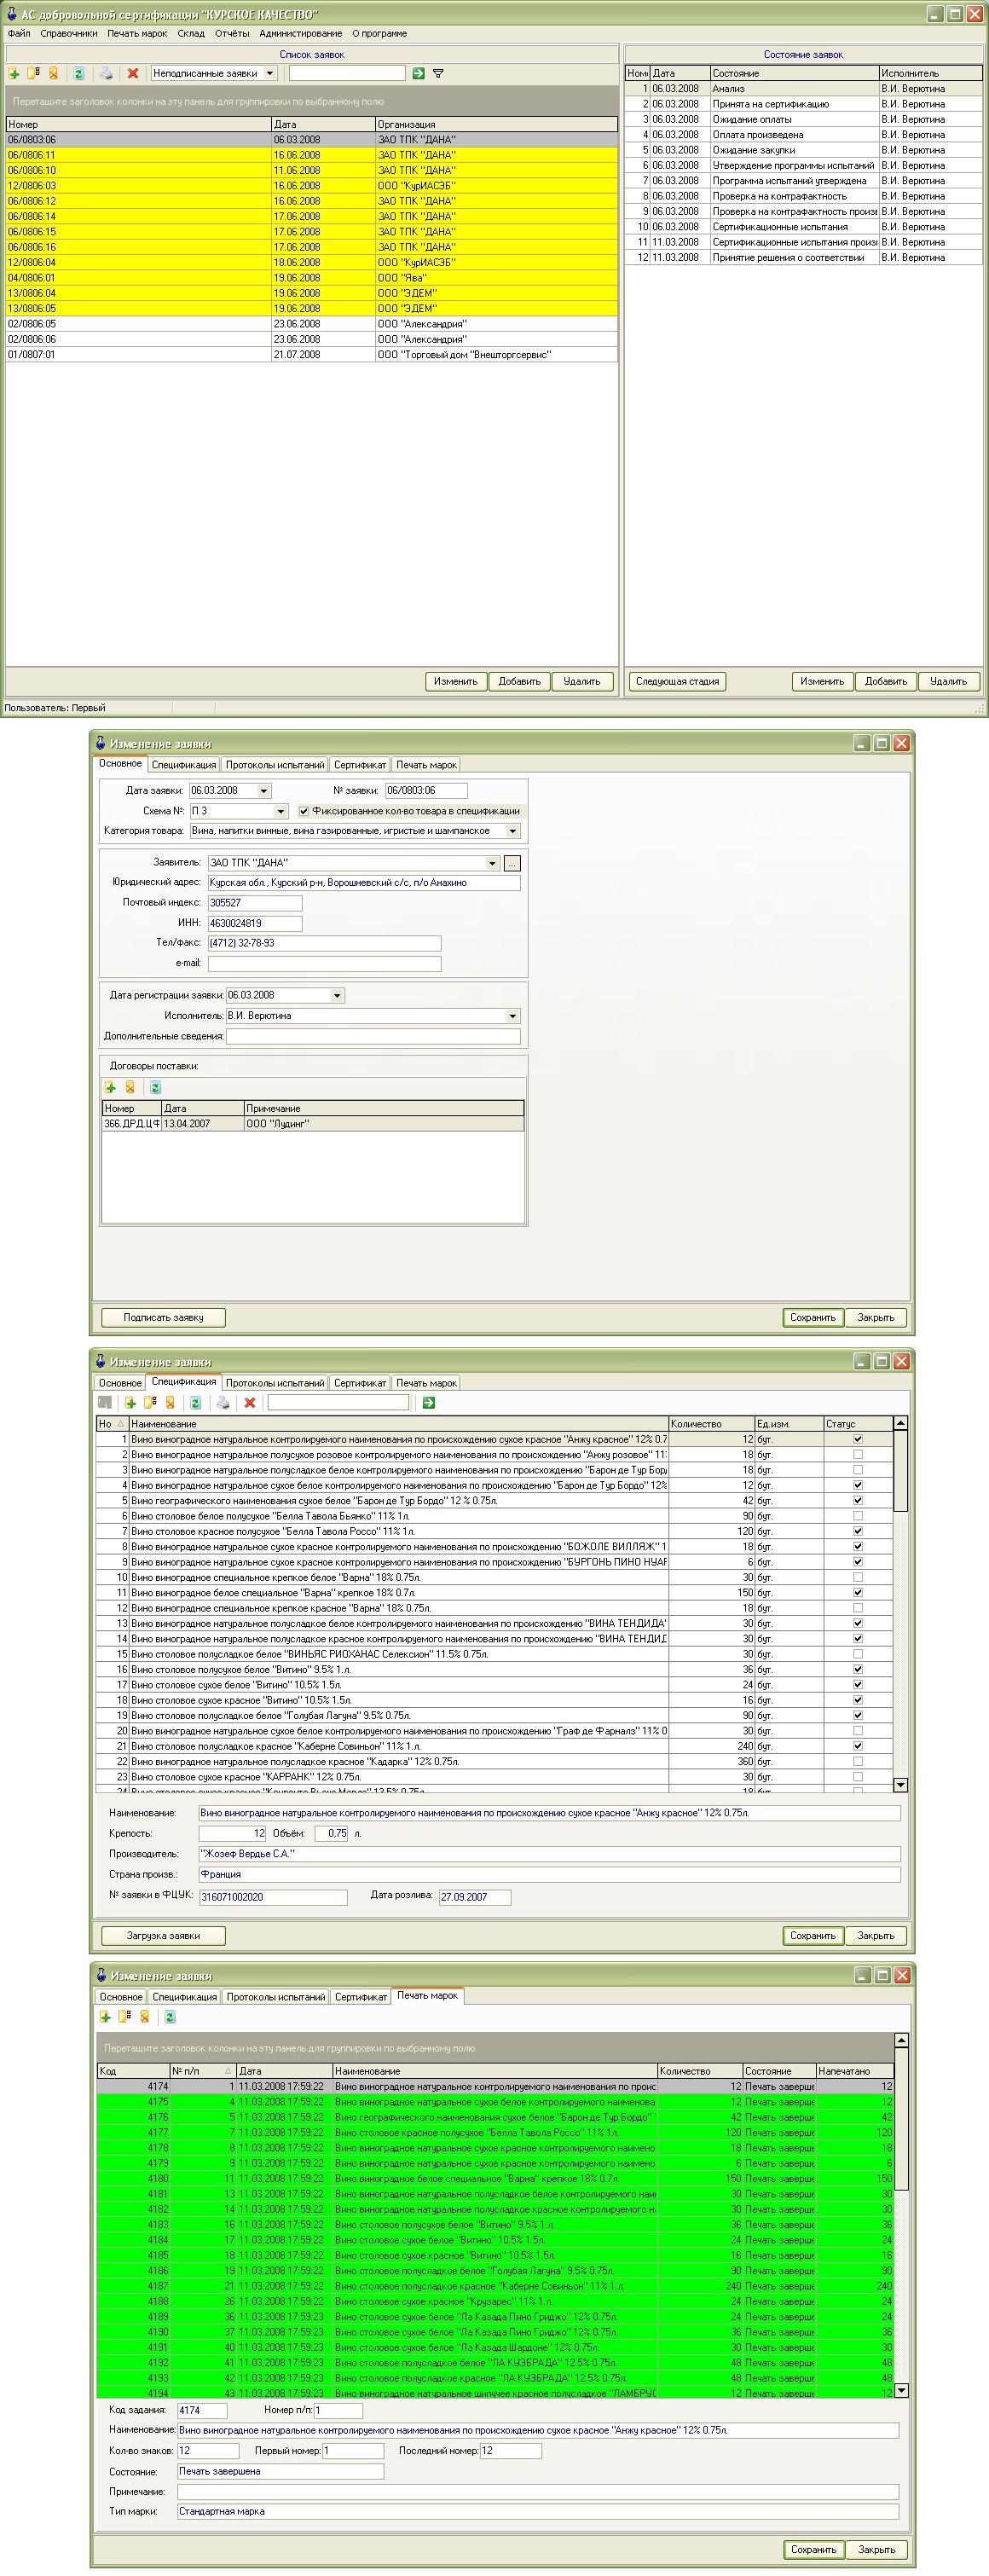
Task: Toggle Фиксированное кол-во товара в спецификации checkbox
Action: click(304, 811)
